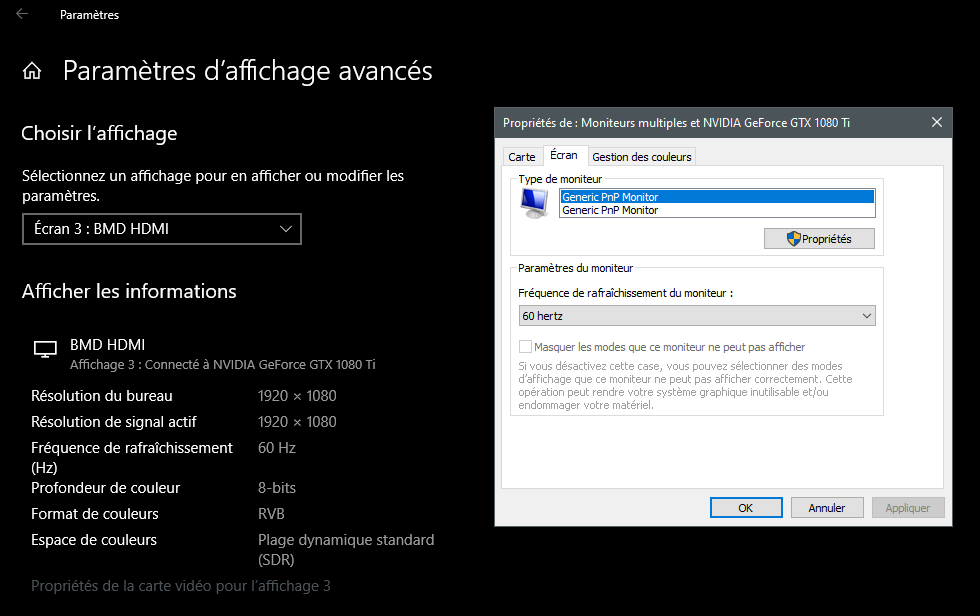Click the 60 Hz refresh rate value
980x616 pixels.
pos(277,448)
